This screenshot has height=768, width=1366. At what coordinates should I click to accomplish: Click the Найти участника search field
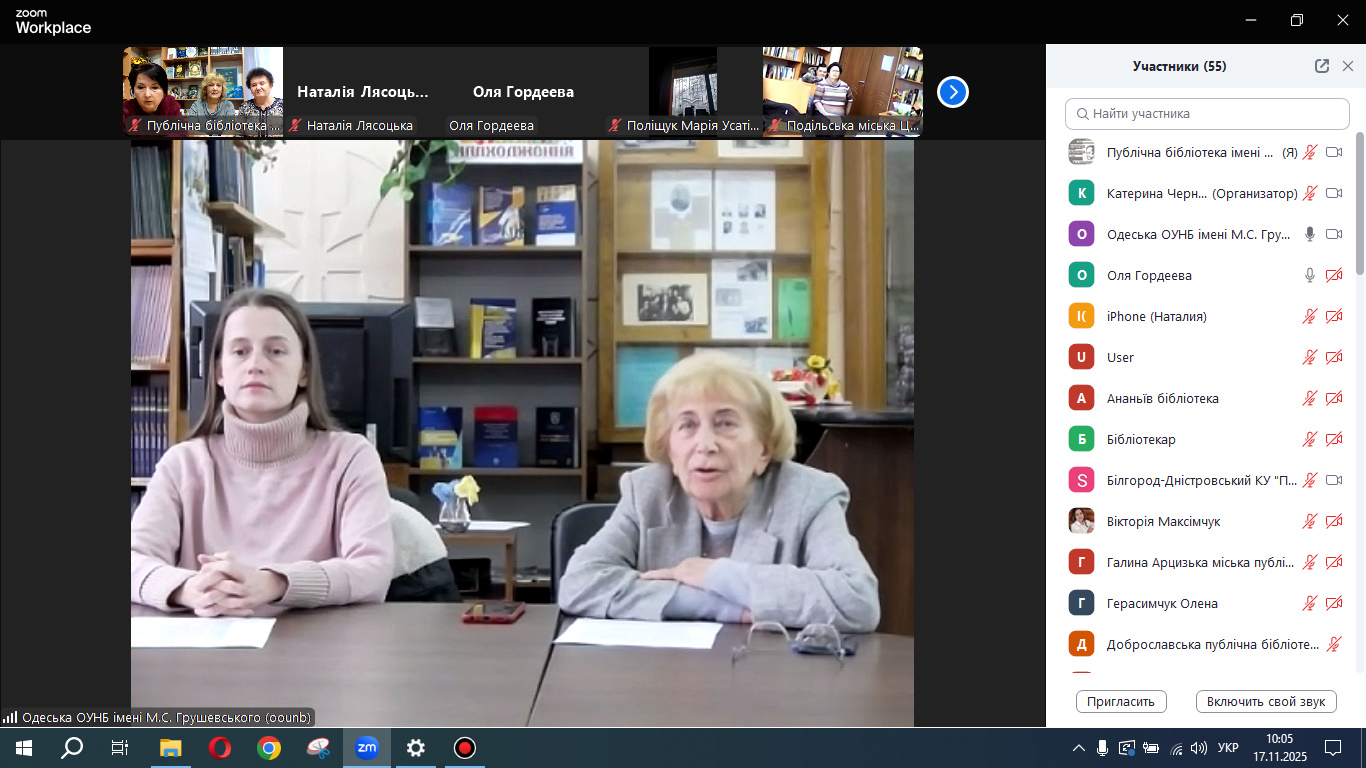(x=1207, y=114)
